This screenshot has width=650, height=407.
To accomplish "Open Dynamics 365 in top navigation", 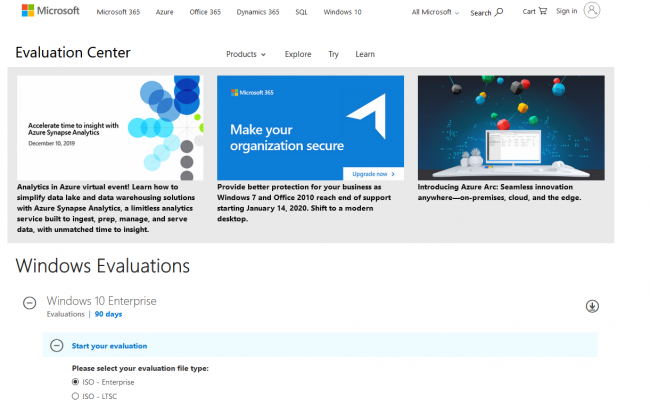I will click(x=258, y=12).
